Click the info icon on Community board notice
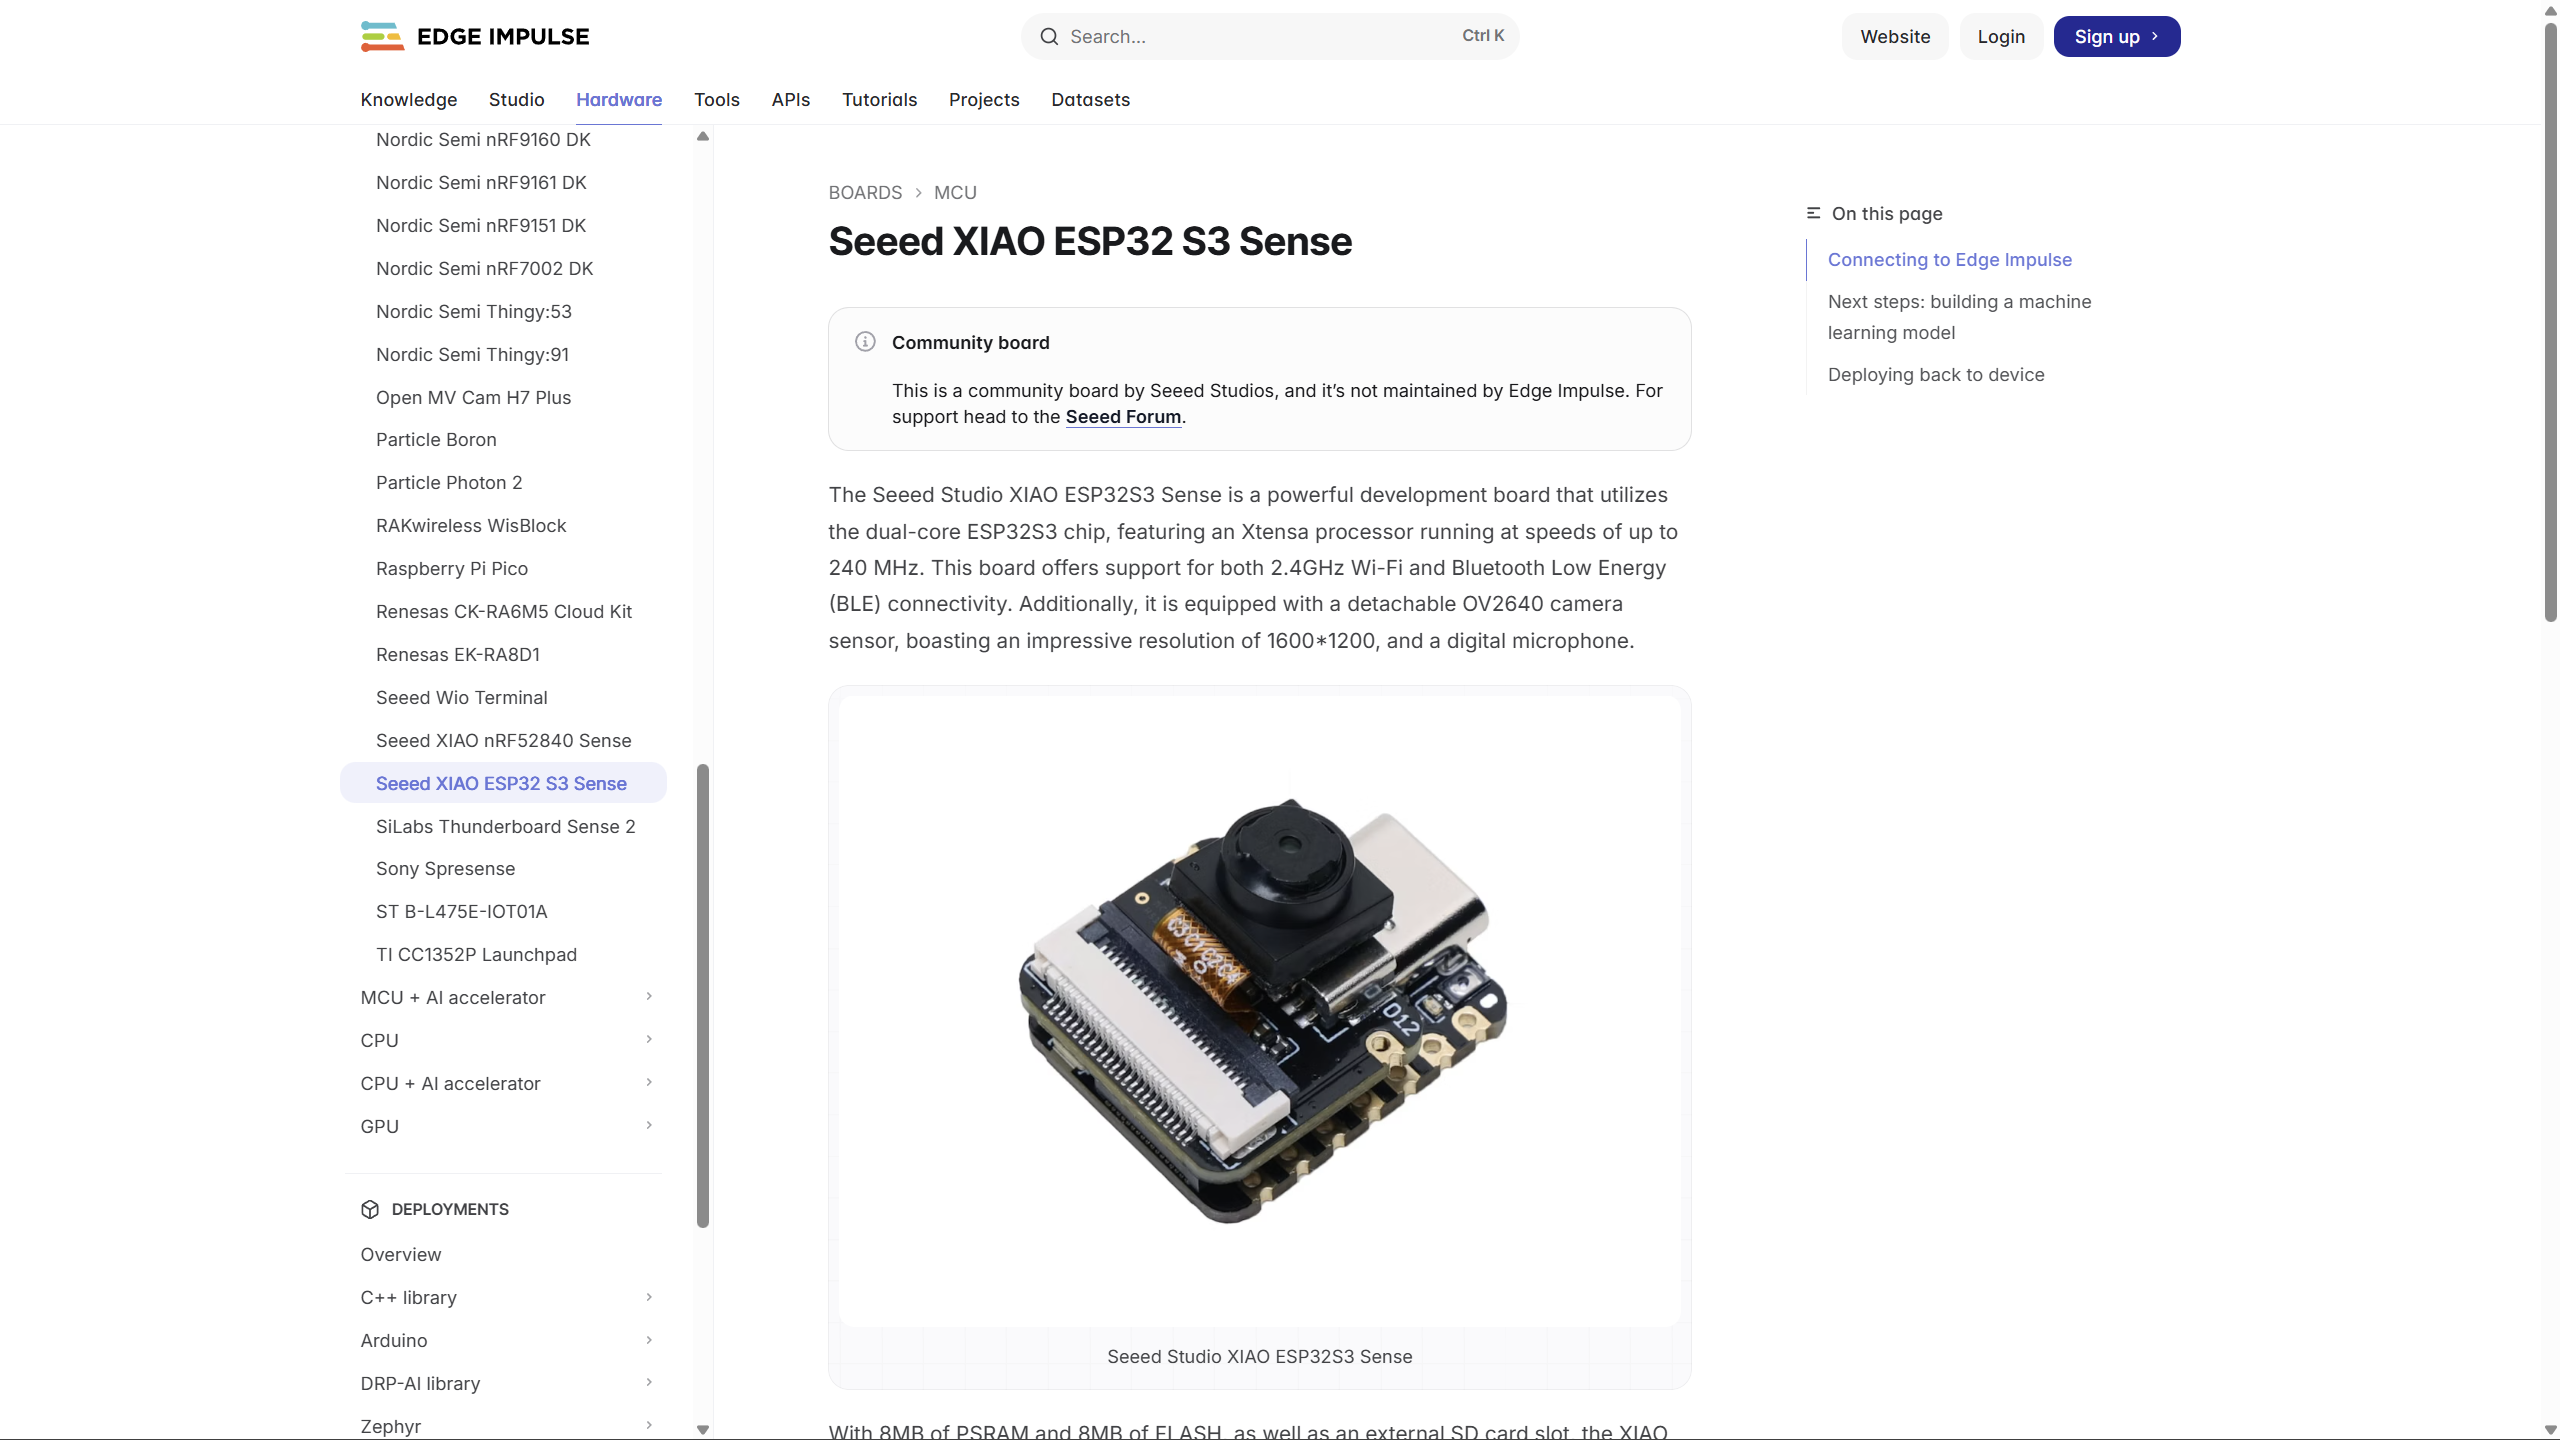Screen dimensions: 2560x1440 865,341
